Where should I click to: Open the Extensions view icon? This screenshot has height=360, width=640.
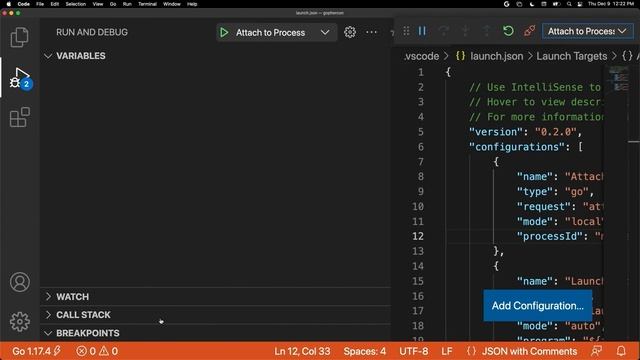coord(20,117)
